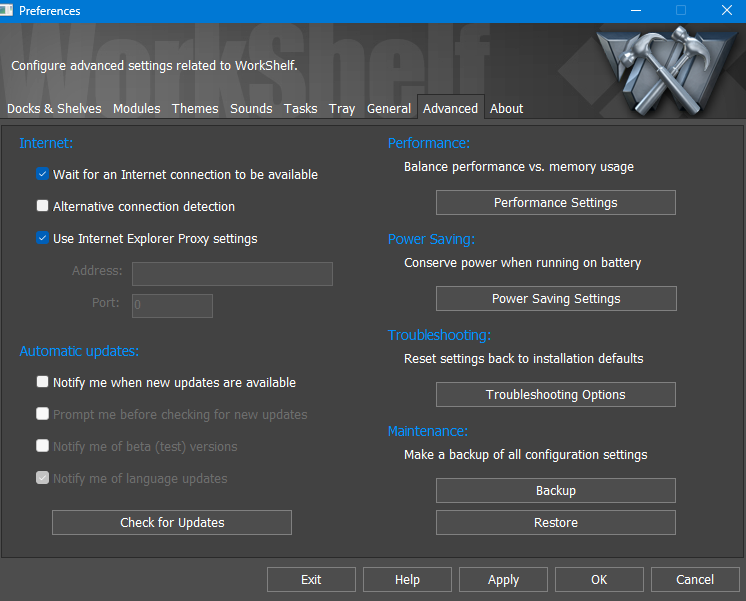
Task: Switch to the Docks & Shelves tab
Action: point(54,109)
